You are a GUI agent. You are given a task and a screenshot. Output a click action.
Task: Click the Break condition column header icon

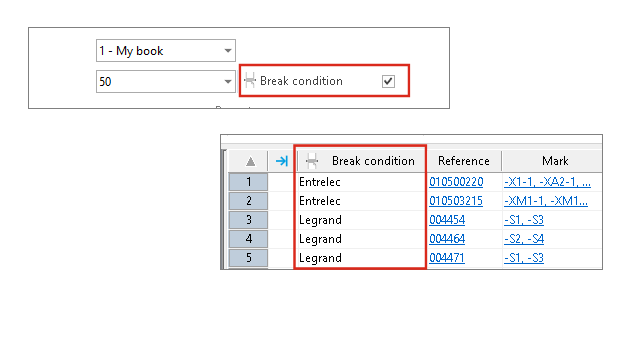pos(312,161)
